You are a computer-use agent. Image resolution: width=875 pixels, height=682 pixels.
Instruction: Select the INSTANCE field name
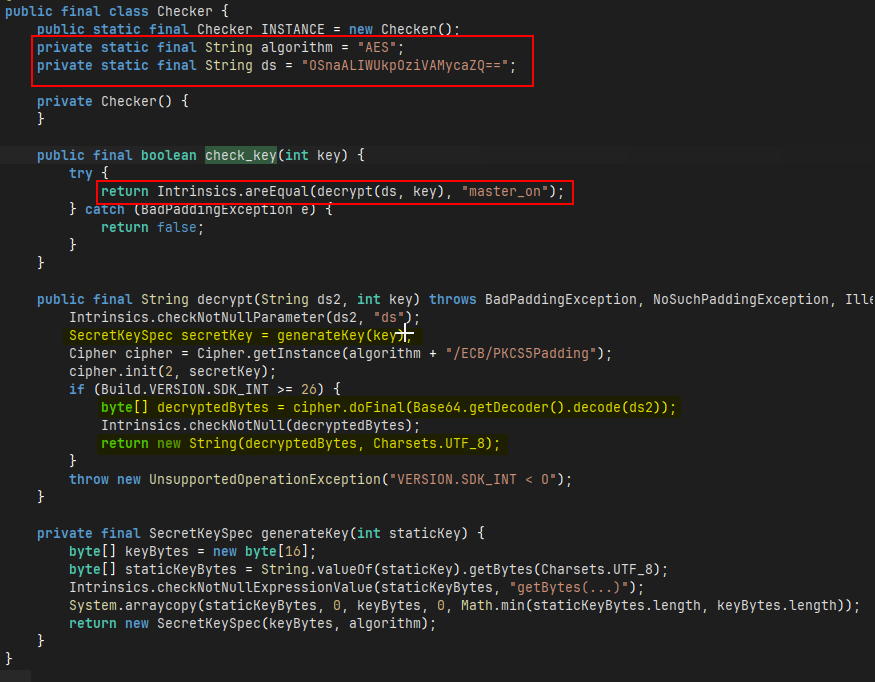[292, 29]
